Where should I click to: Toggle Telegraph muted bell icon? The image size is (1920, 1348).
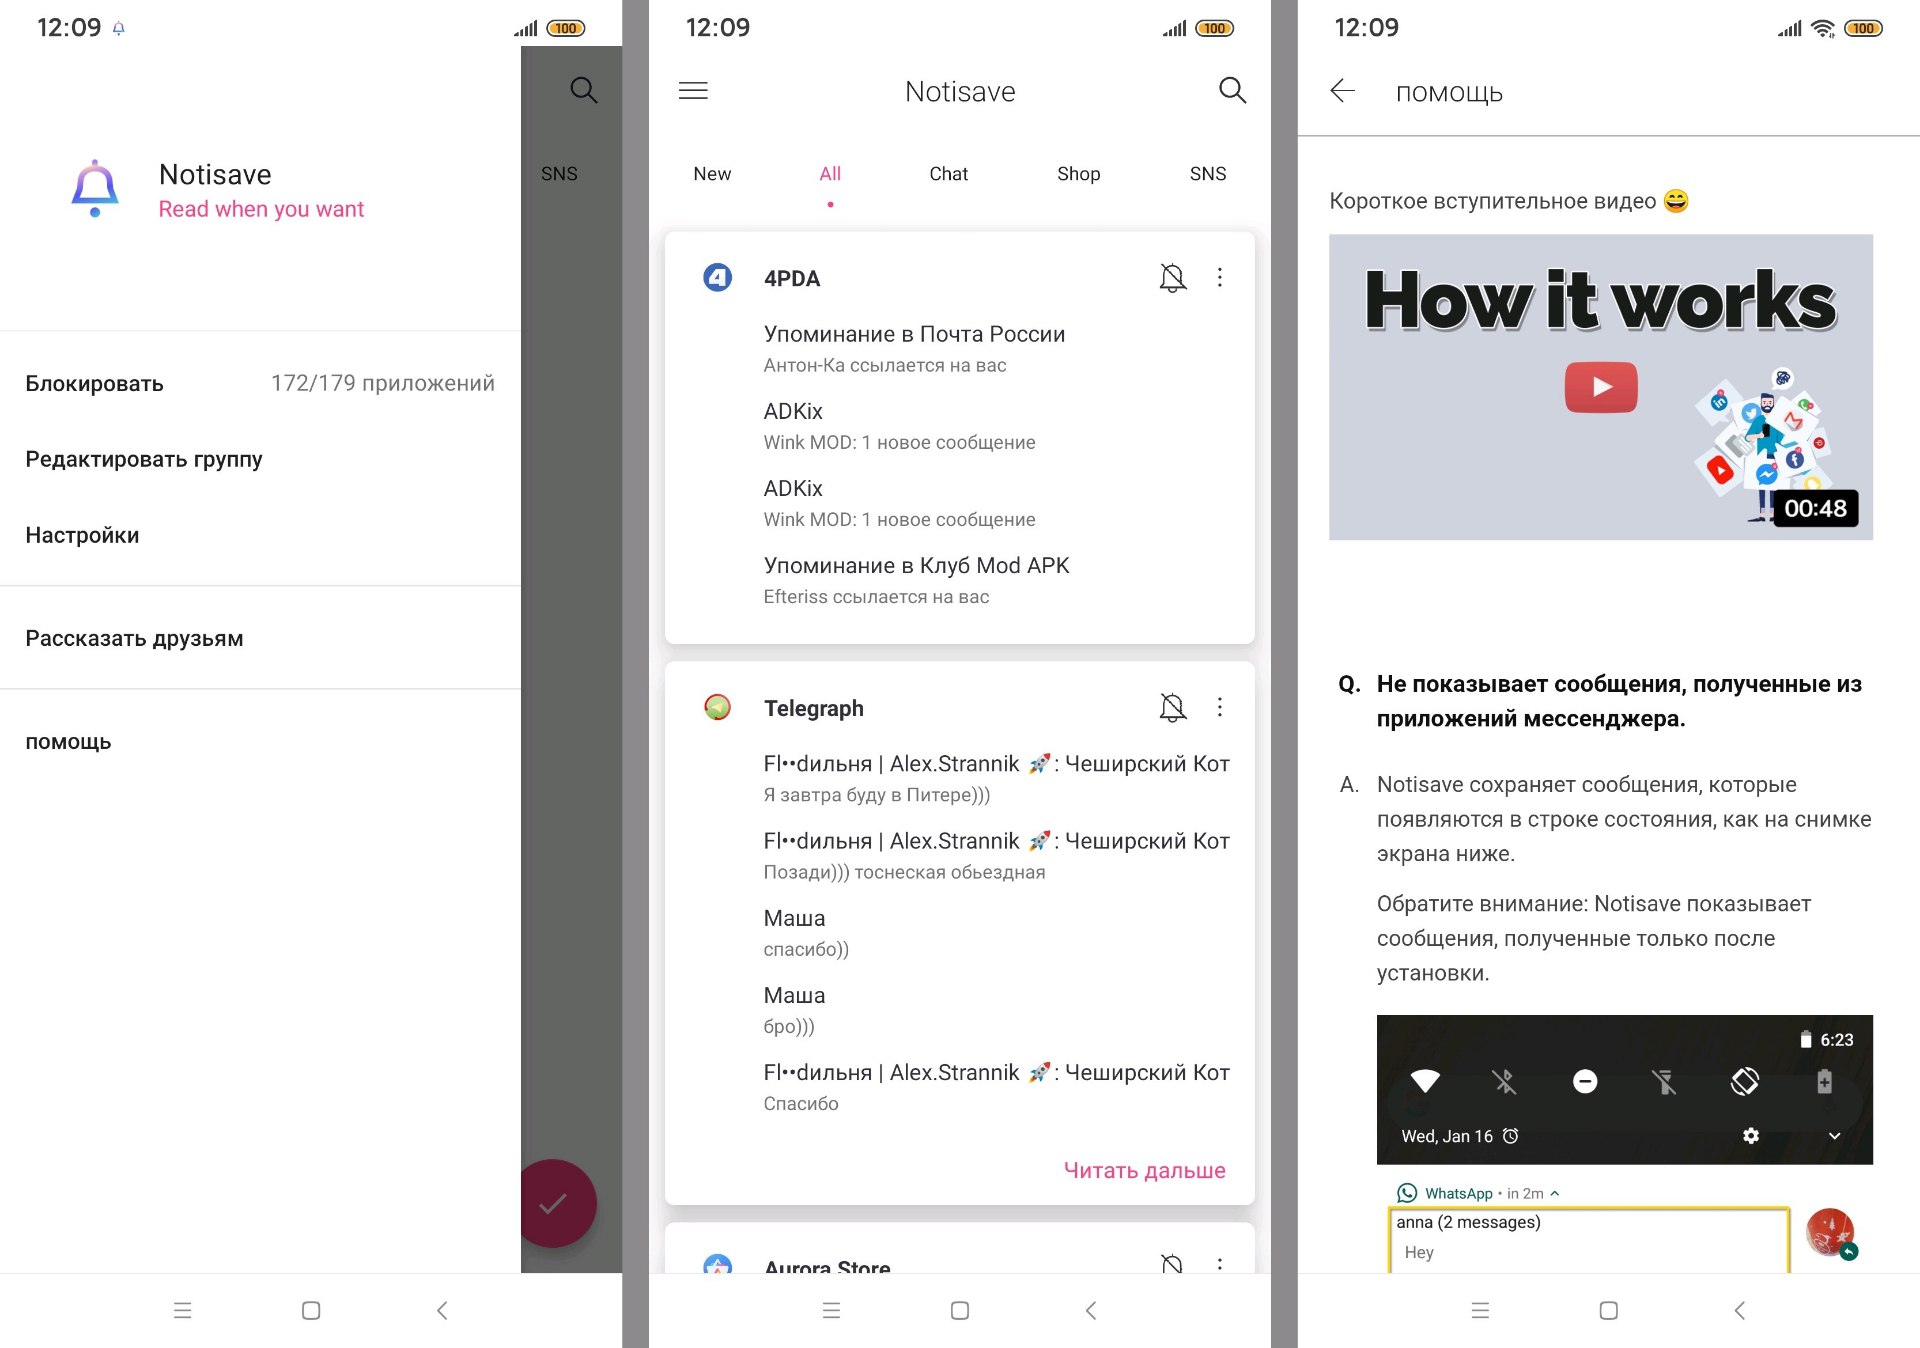(x=1172, y=708)
